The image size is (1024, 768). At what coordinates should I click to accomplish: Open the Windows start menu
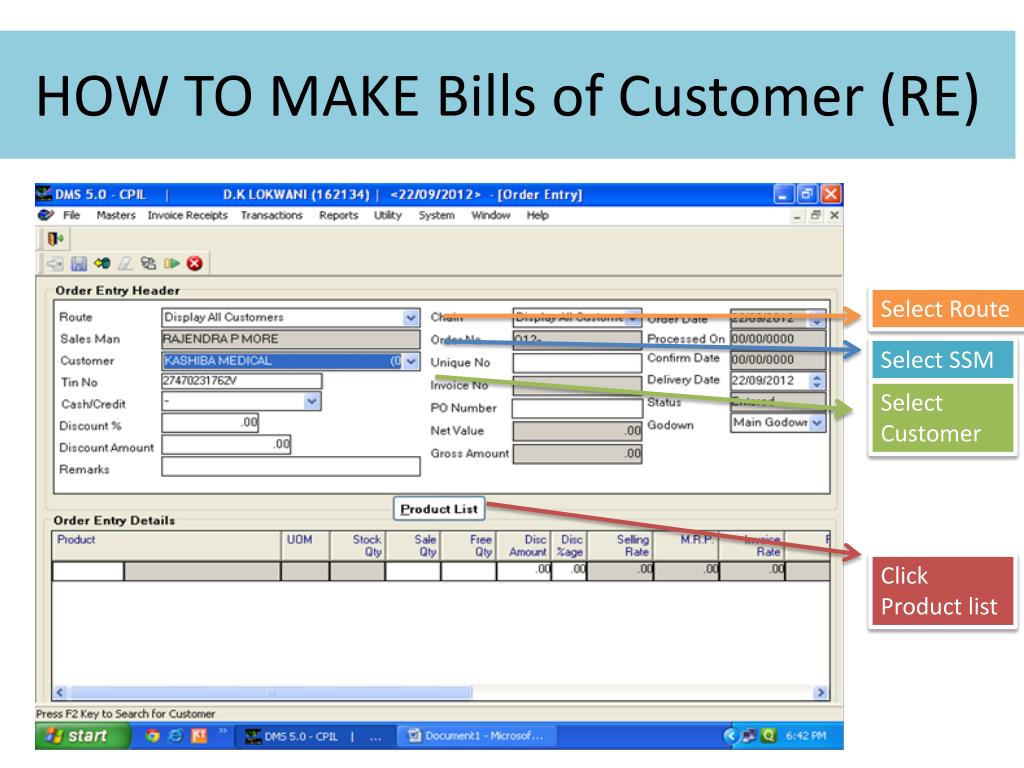click(x=83, y=736)
